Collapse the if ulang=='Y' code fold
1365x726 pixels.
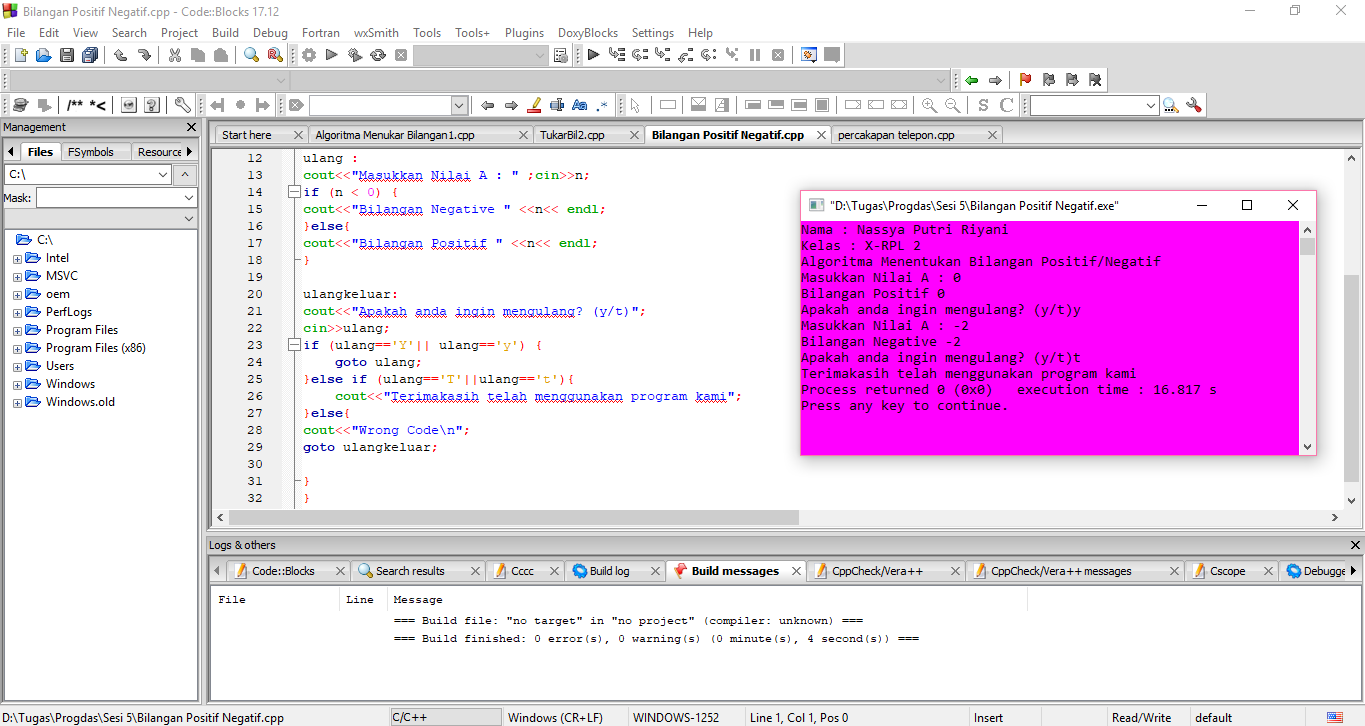click(296, 345)
